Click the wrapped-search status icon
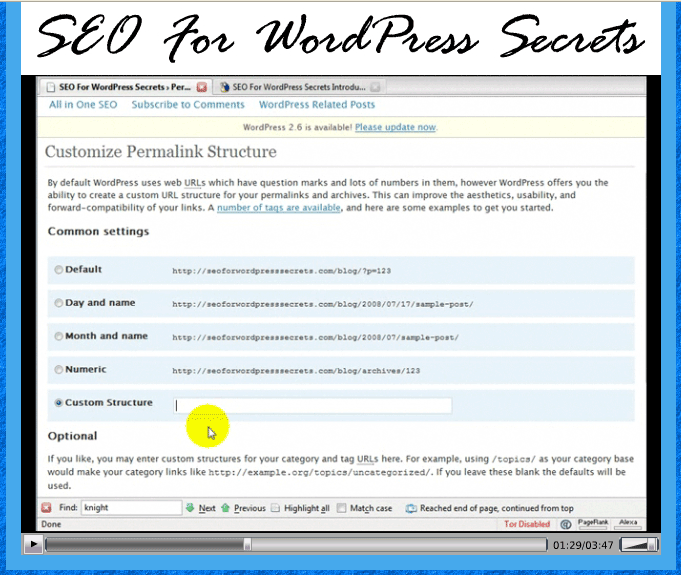 [x=410, y=508]
